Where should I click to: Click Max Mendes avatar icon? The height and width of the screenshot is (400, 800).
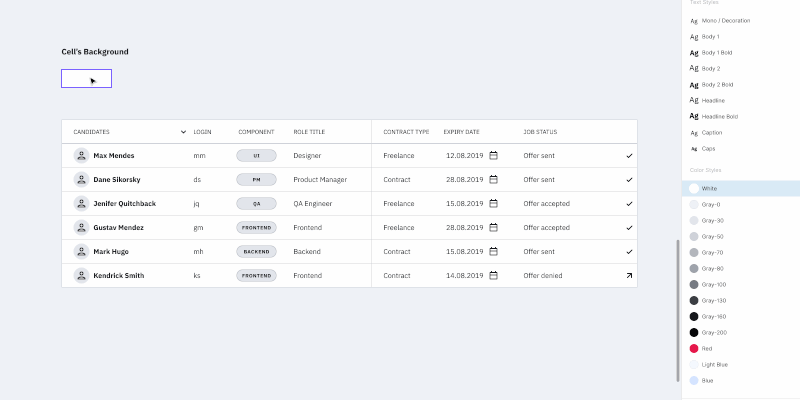click(81, 156)
